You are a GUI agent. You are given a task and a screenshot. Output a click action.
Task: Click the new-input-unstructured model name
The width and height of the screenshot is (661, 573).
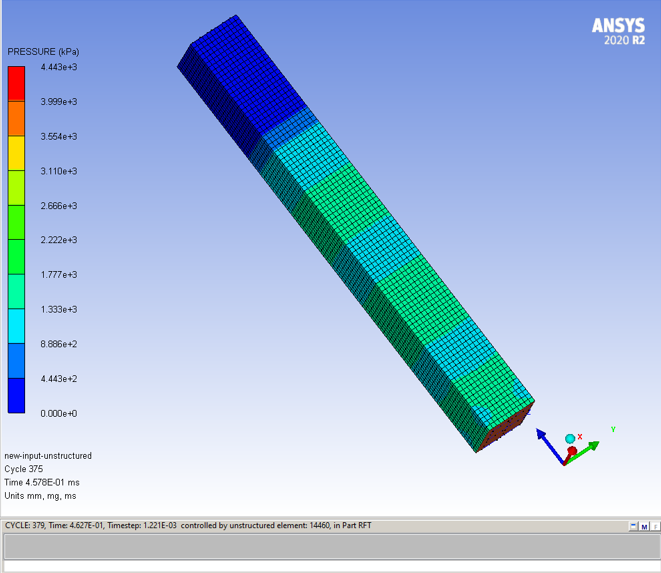(48, 456)
